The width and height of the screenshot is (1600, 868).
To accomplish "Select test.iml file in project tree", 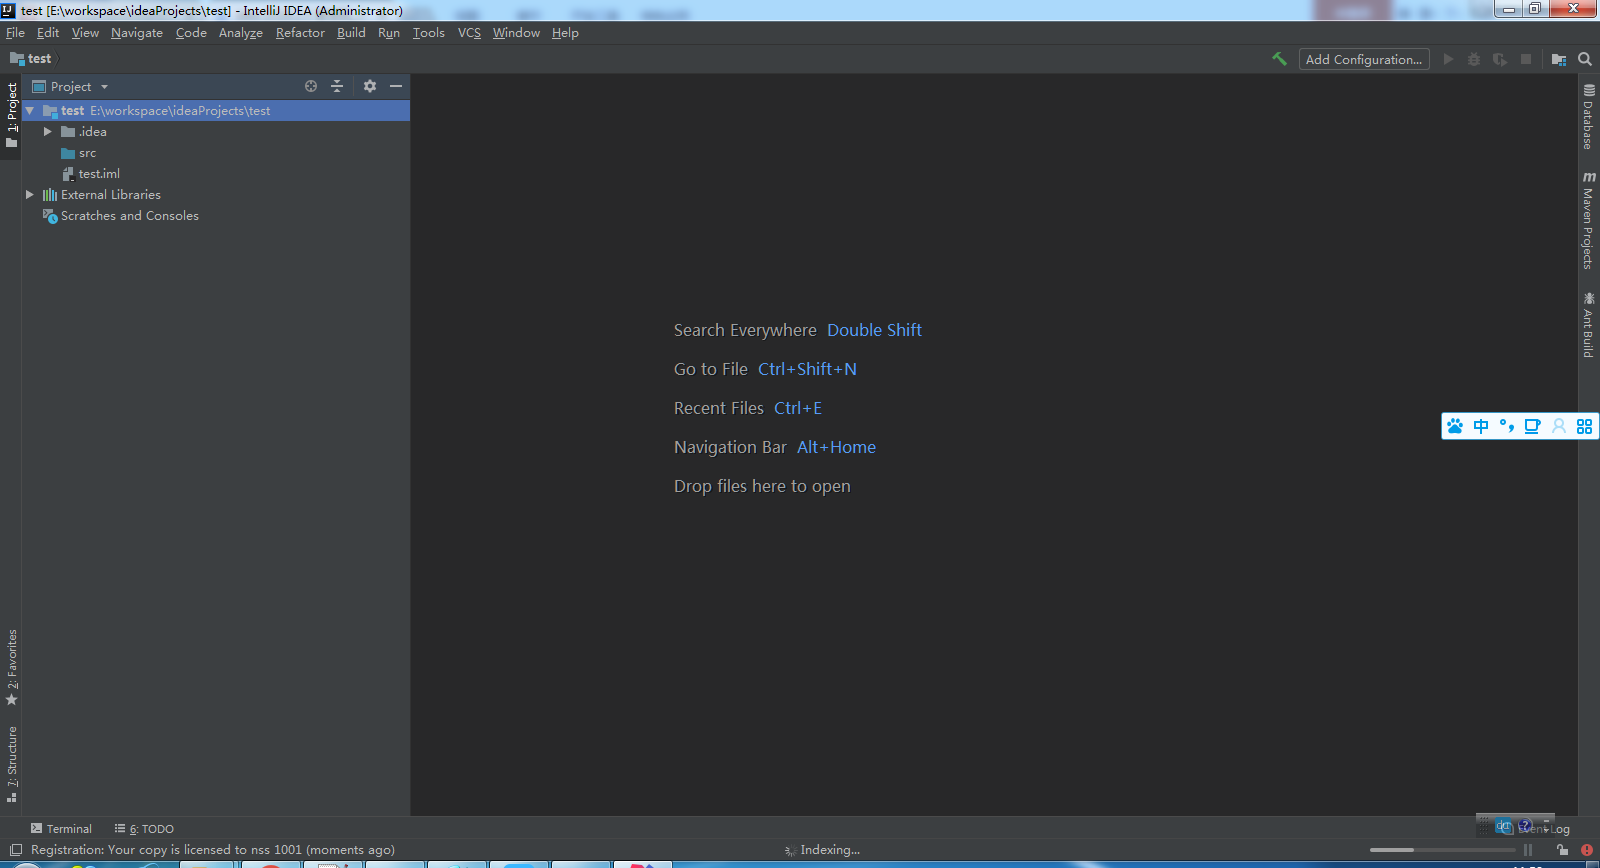I will point(90,174).
